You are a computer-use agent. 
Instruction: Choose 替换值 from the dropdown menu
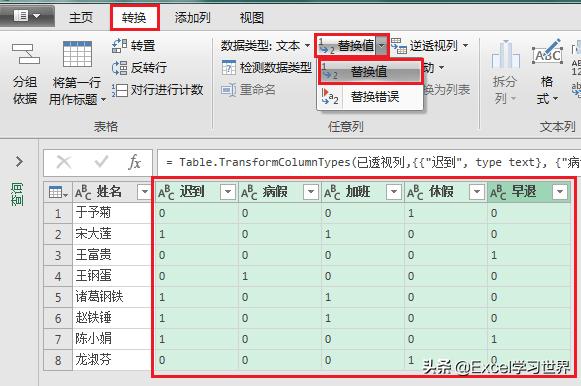point(370,71)
